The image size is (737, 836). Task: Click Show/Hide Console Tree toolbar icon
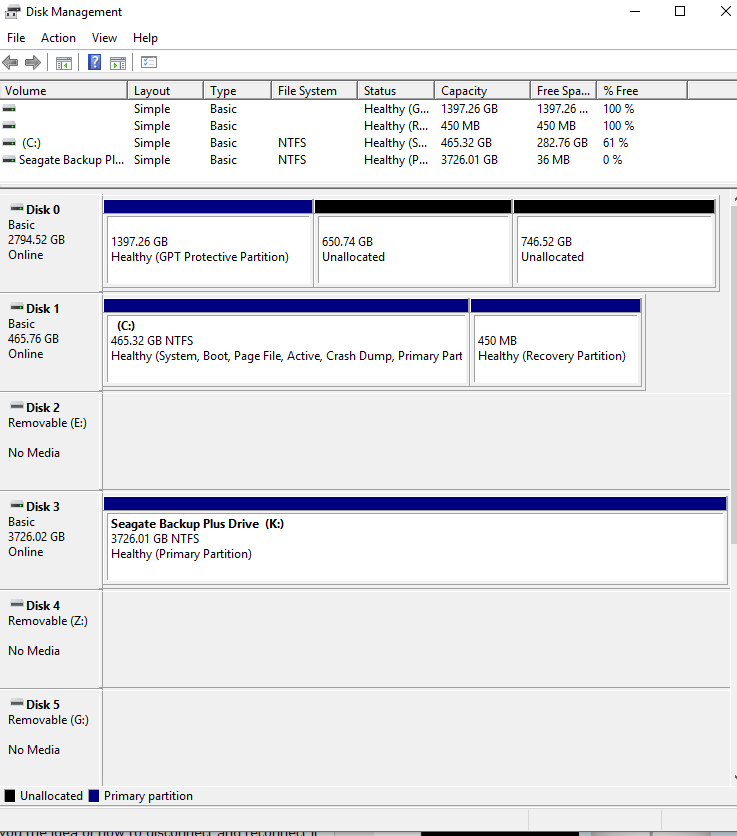pos(64,63)
